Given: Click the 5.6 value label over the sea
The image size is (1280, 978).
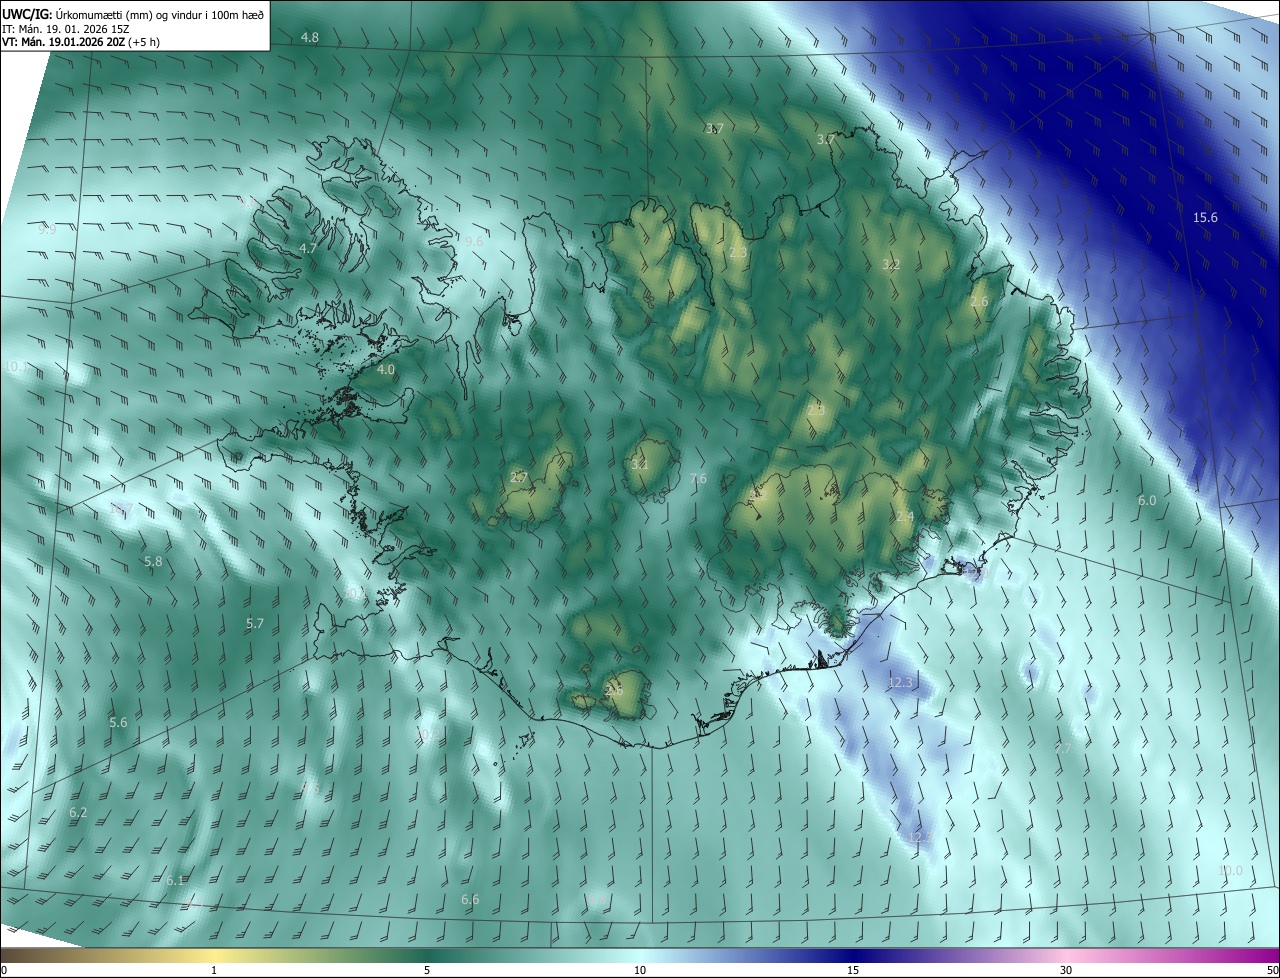Looking at the screenshot, I should (118, 722).
